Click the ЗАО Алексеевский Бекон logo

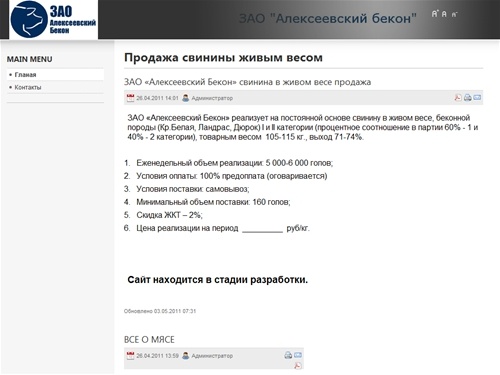click(53, 19)
